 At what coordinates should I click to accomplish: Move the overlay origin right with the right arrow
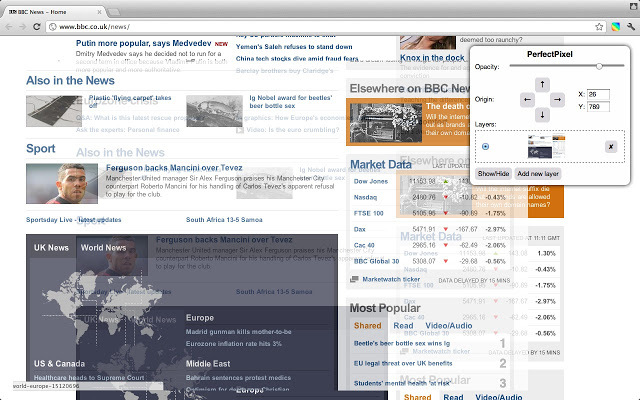point(557,99)
